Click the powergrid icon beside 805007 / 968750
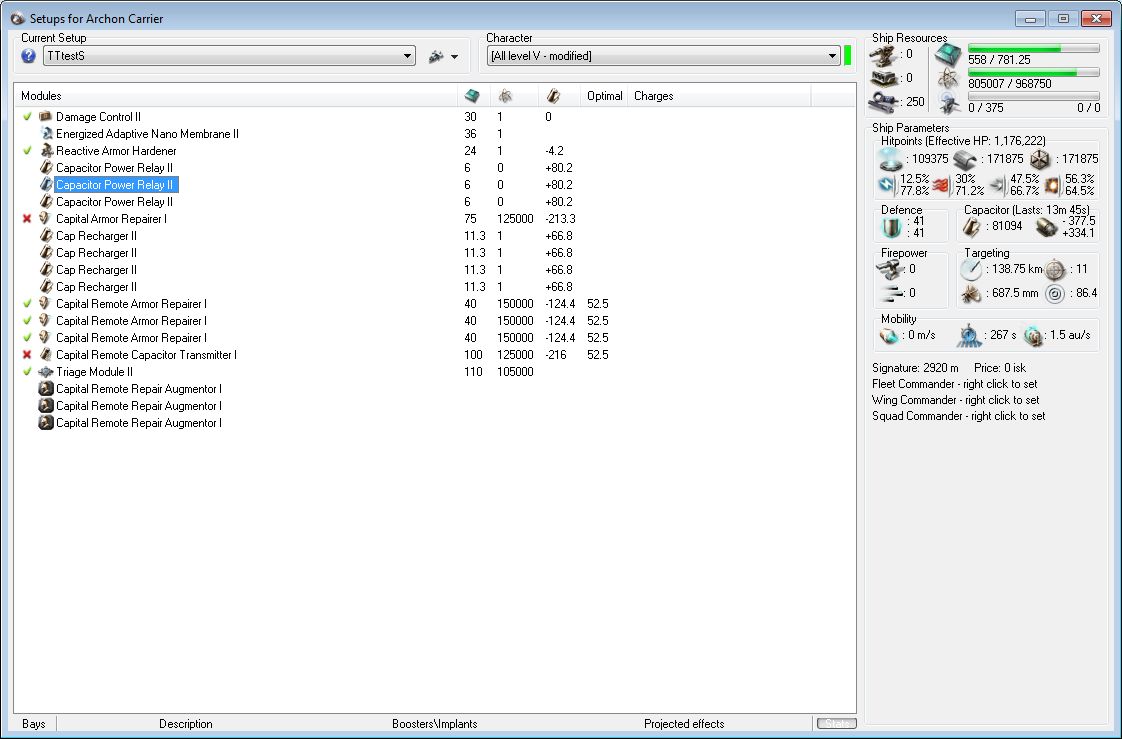Screen dimensions: 1122x739 coord(949,79)
